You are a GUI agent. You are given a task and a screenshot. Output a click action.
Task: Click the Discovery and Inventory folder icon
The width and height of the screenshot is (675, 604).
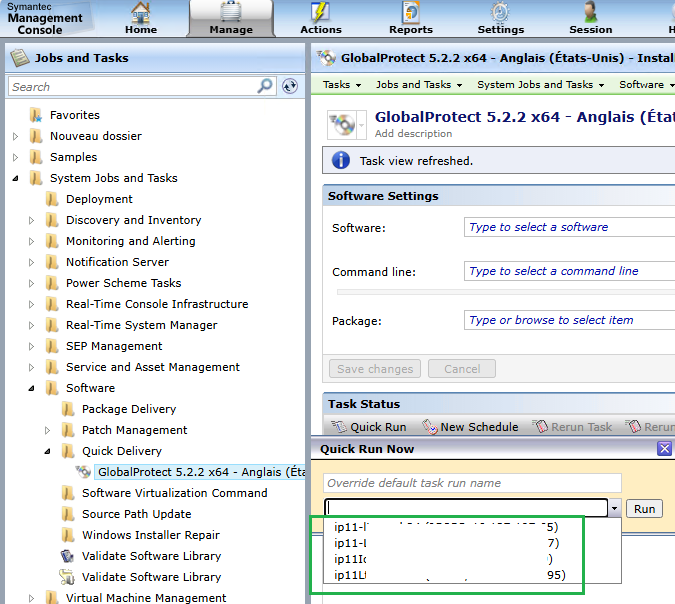click(x=52, y=220)
